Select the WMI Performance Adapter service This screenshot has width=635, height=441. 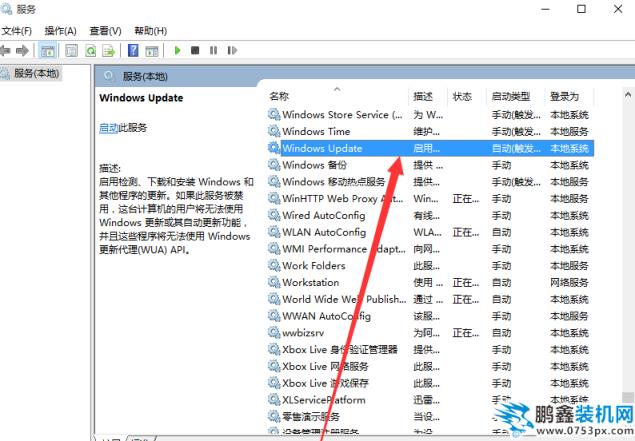tap(430, 249)
